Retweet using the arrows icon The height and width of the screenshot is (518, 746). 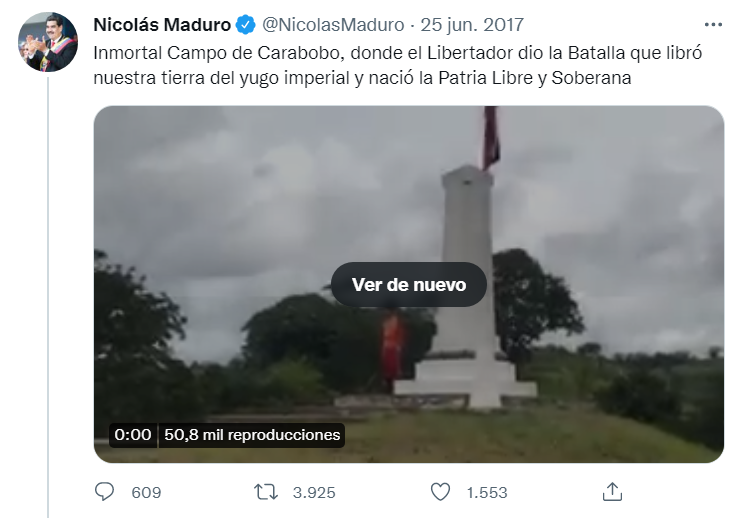tap(265, 492)
